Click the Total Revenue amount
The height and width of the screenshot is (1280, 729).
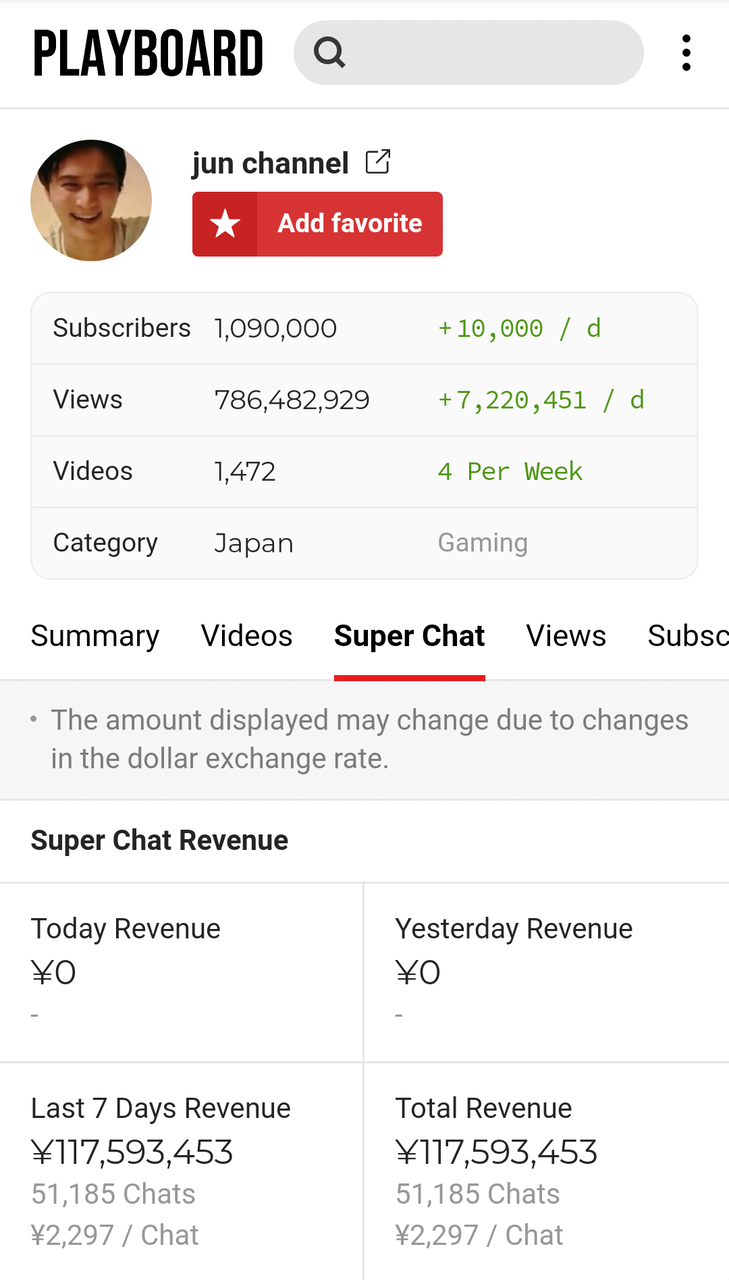click(496, 1152)
